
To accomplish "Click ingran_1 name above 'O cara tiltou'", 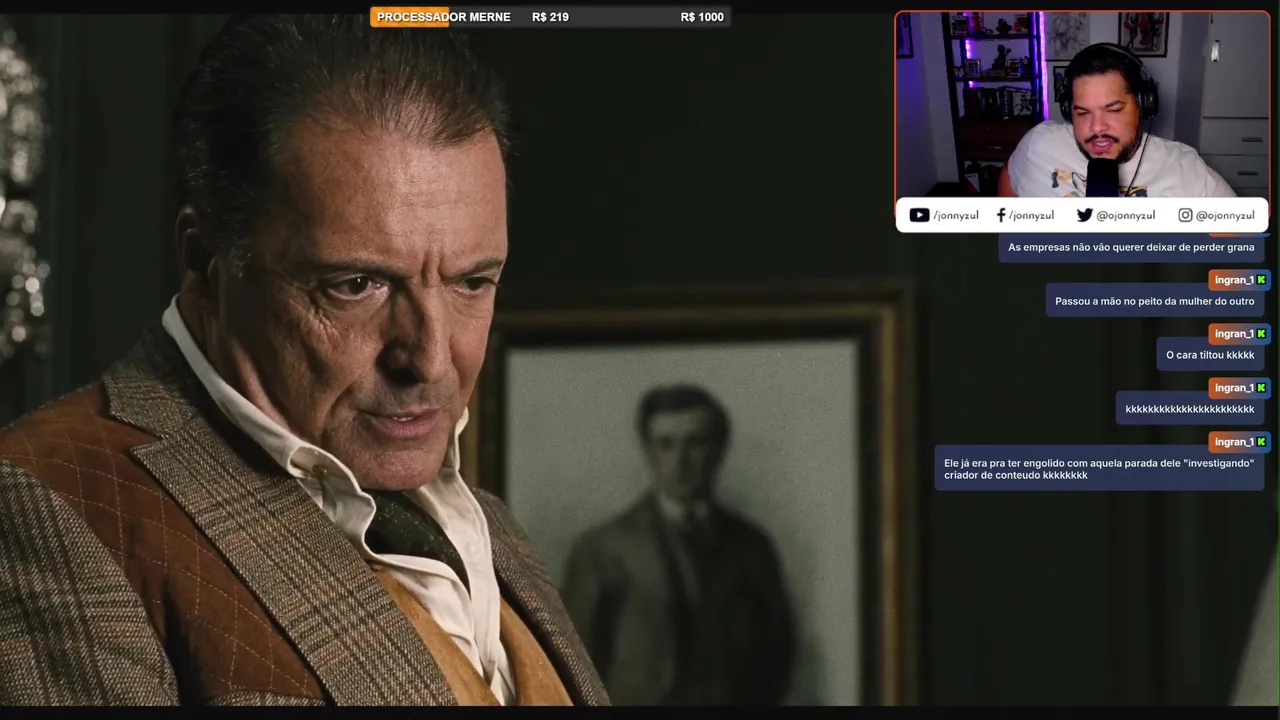I will coord(1234,334).
